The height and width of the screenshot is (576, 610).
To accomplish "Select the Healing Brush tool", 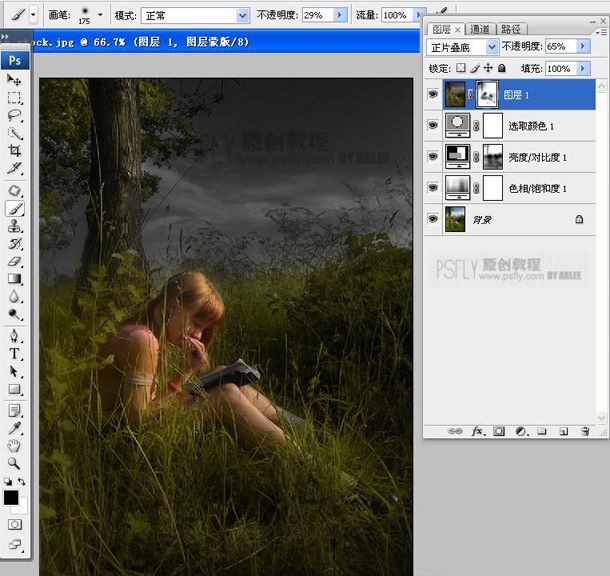I will [14, 191].
